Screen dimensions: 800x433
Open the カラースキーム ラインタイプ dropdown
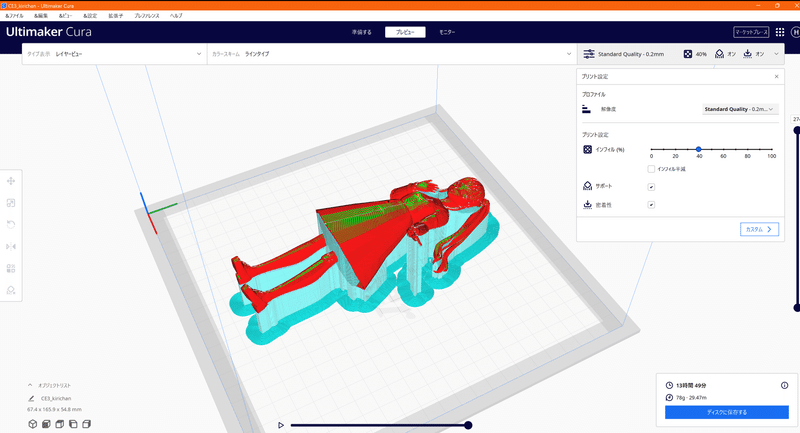pos(392,54)
